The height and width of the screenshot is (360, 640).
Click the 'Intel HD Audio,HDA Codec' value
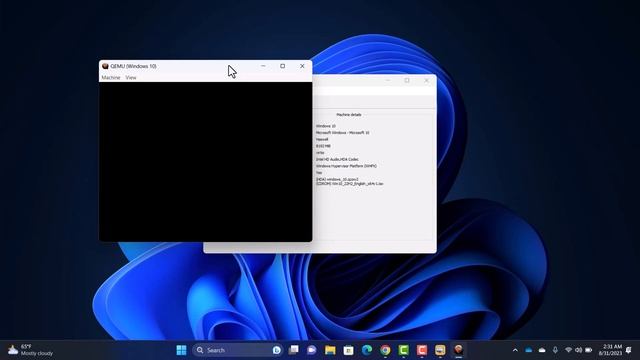point(337,159)
